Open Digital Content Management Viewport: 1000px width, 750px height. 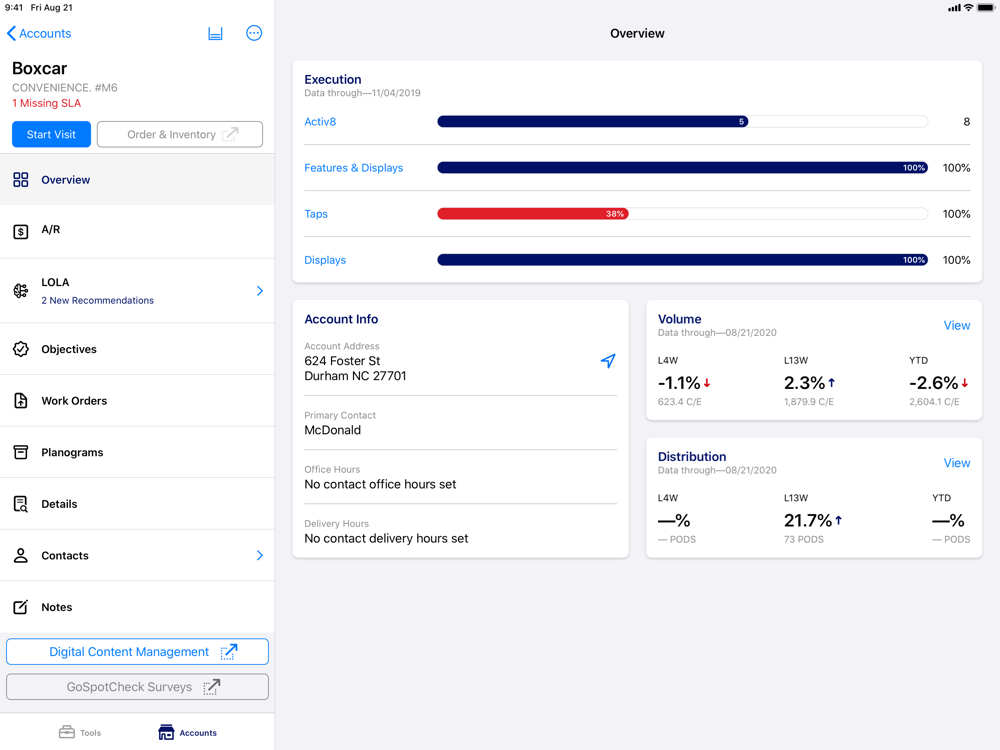coord(137,652)
